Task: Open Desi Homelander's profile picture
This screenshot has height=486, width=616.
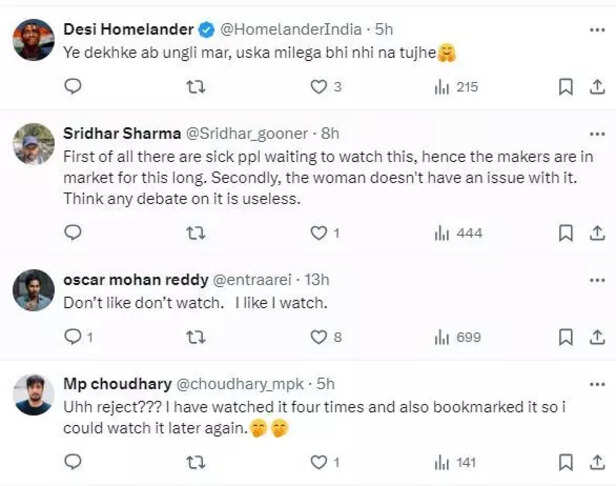Action: point(34,39)
